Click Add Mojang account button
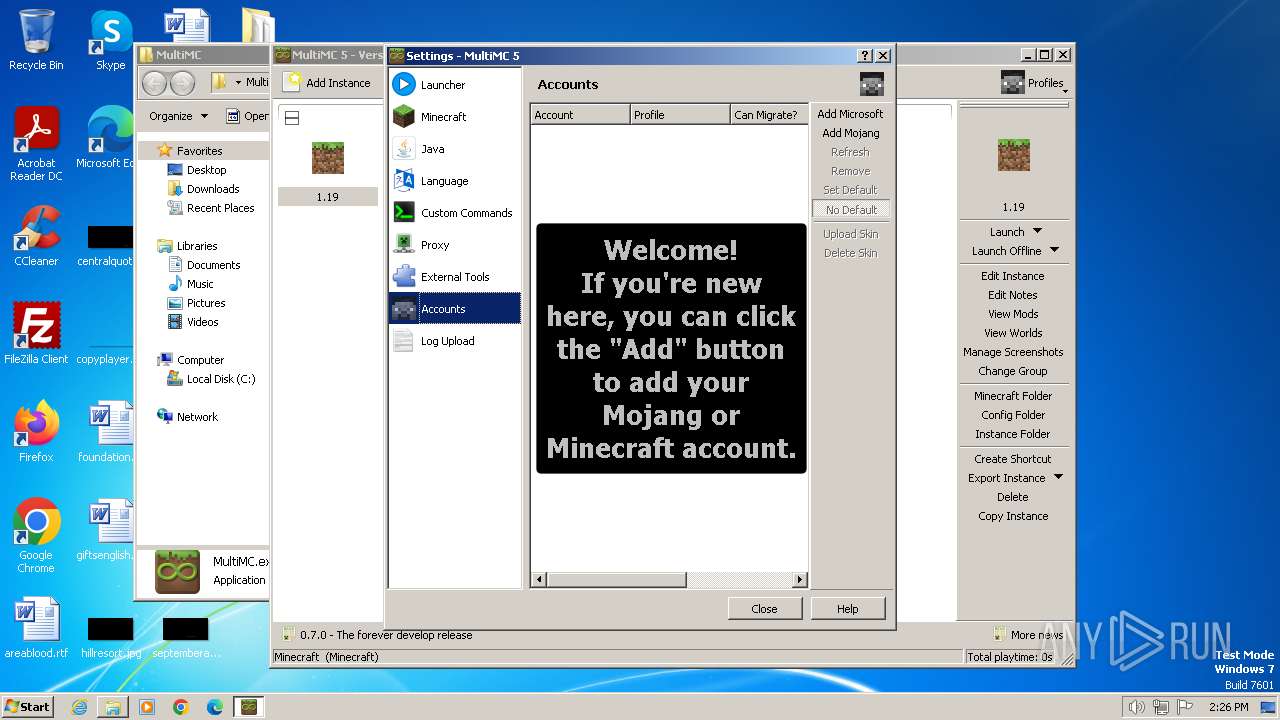The width and height of the screenshot is (1280, 720). tap(850, 133)
